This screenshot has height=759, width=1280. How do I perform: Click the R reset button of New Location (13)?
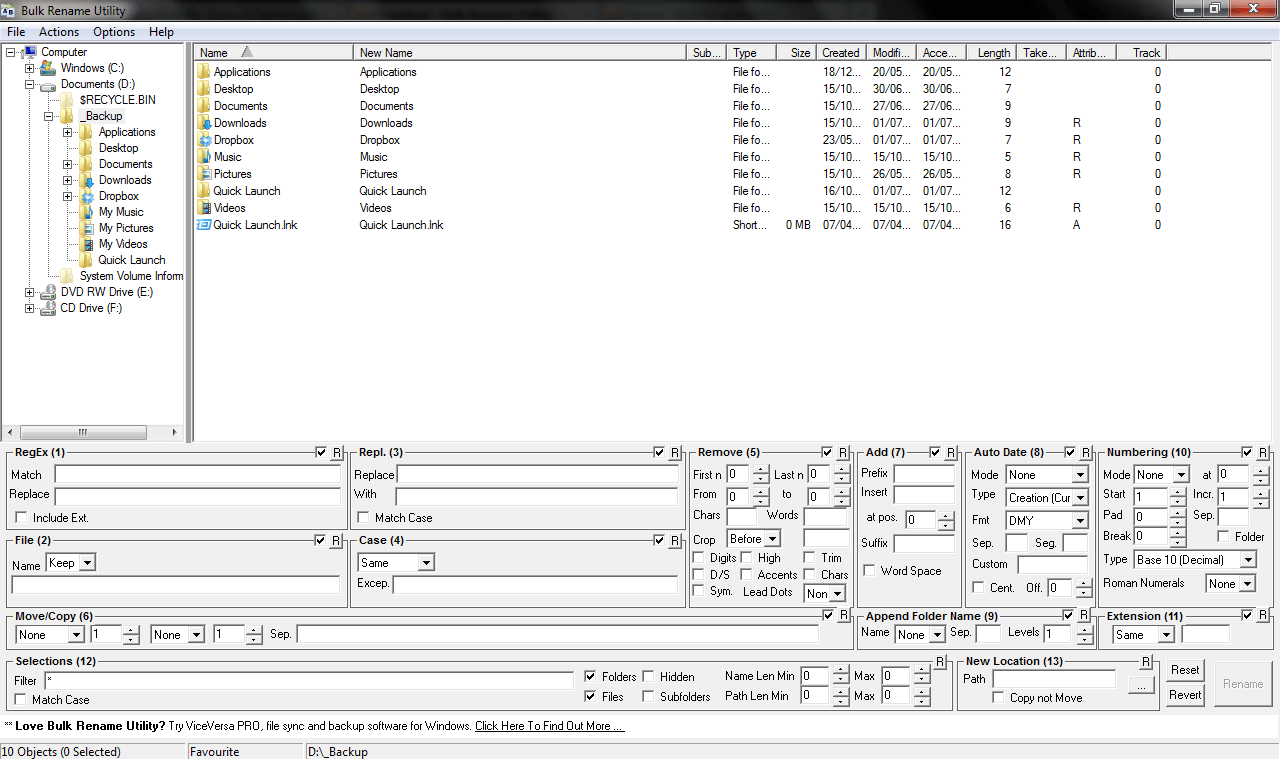(1146, 662)
